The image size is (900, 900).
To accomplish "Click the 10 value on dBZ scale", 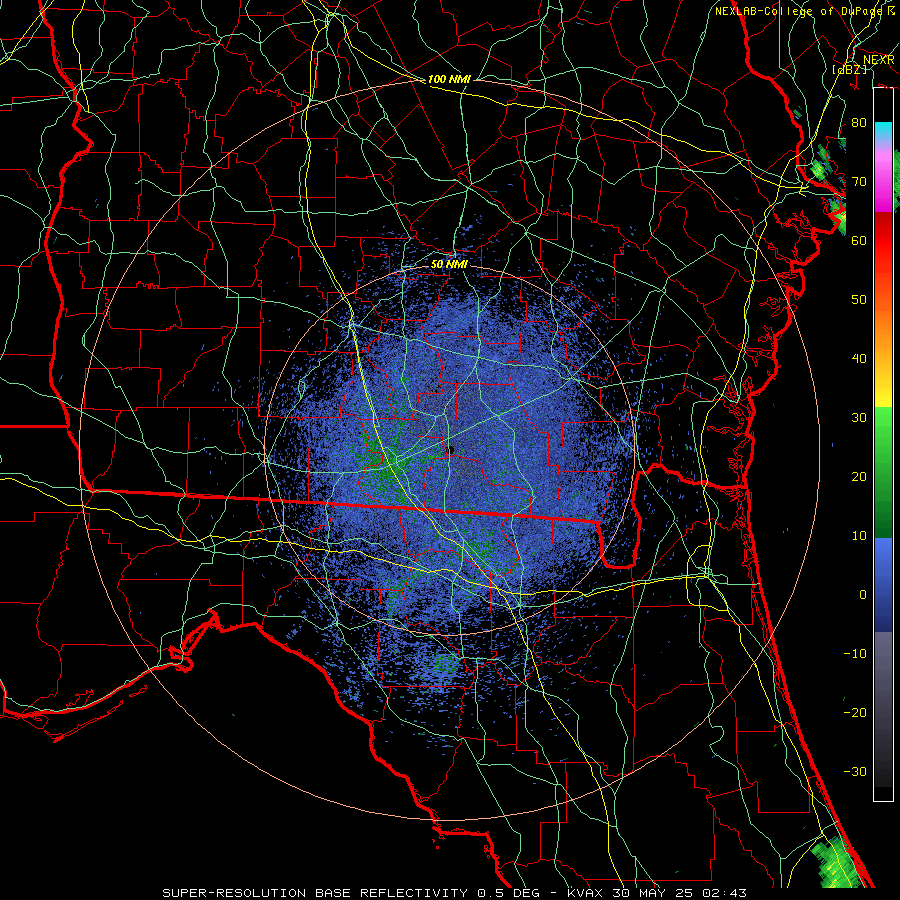I will coord(859,536).
